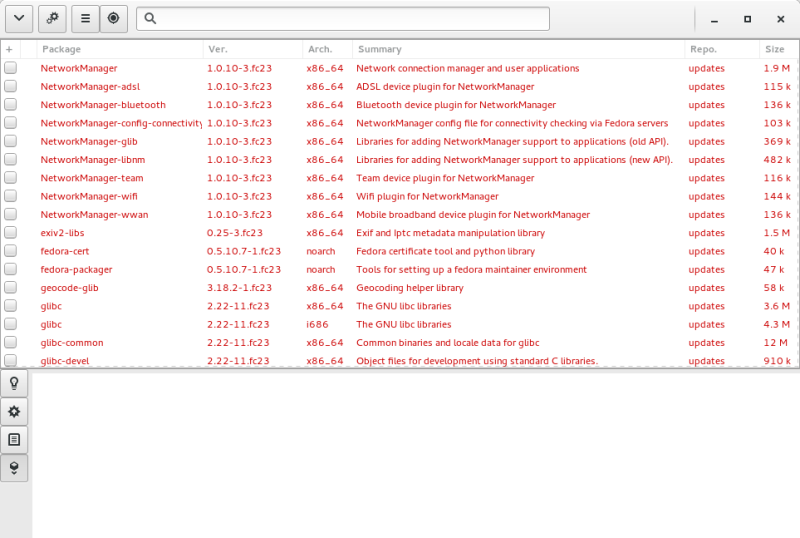Tick the checkbox for fedora-packager
The image size is (800, 538).
(10, 269)
